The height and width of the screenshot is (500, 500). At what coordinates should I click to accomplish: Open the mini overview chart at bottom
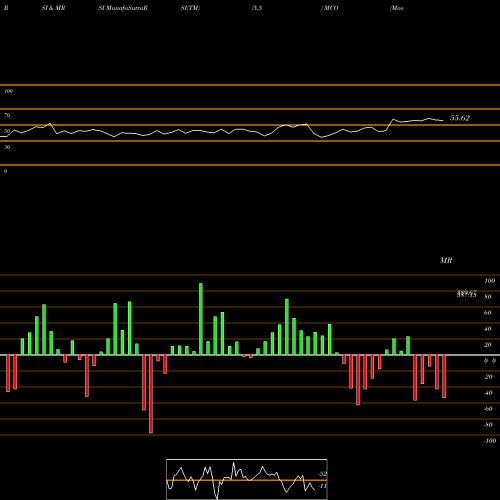click(x=247, y=479)
